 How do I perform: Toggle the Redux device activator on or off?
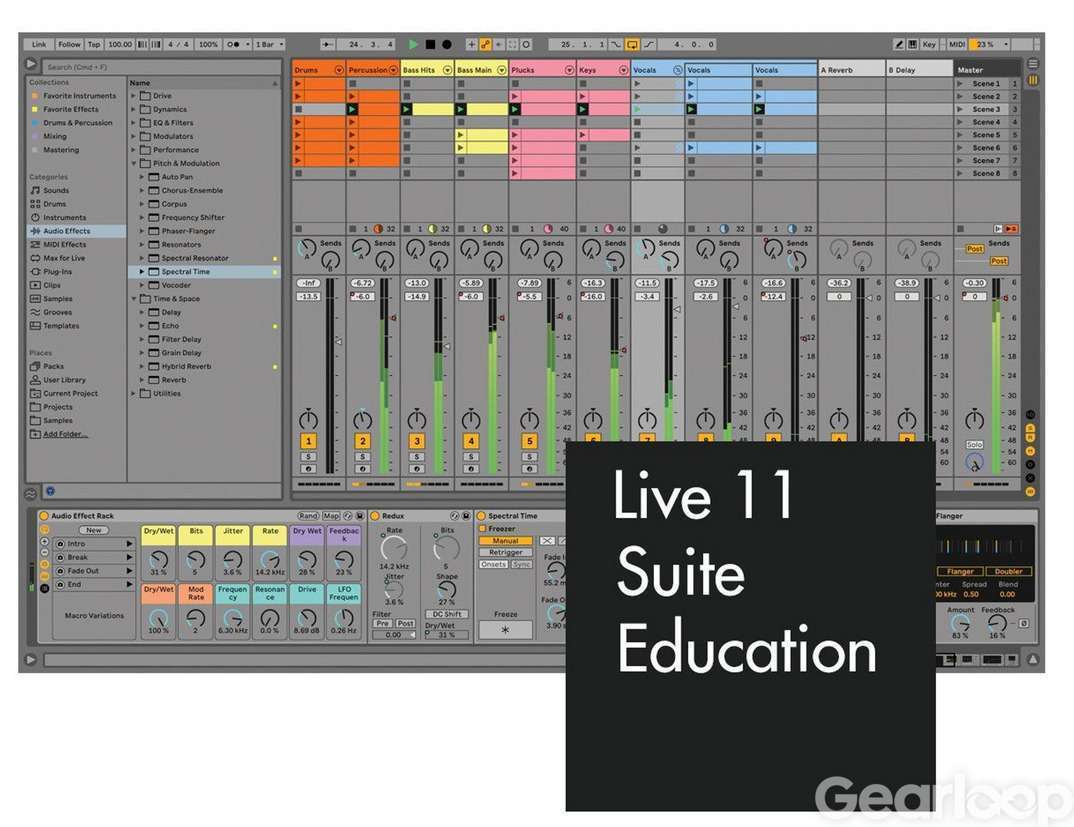(x=375, y=516)
